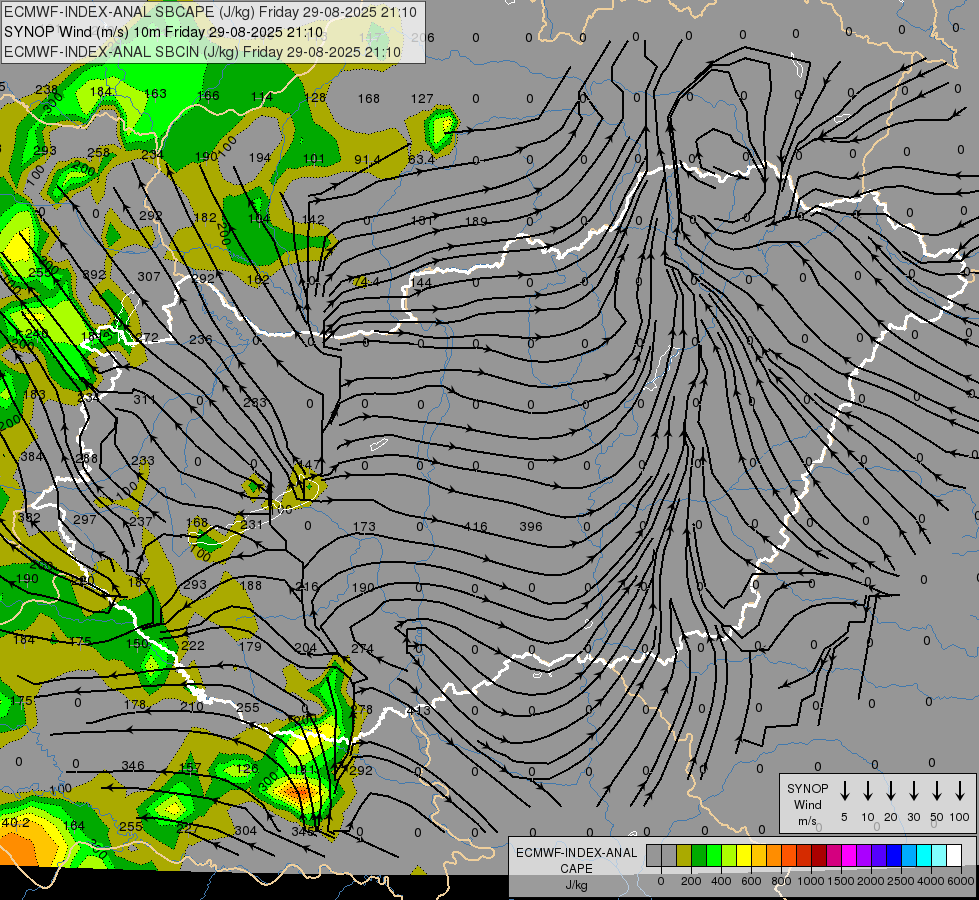Click the ECMWF-INDEX-ANAL CAPE legend title
Image resolution: width=979 pixels, height=900 pixels.
pyautogui.click(x=576, y=868)
